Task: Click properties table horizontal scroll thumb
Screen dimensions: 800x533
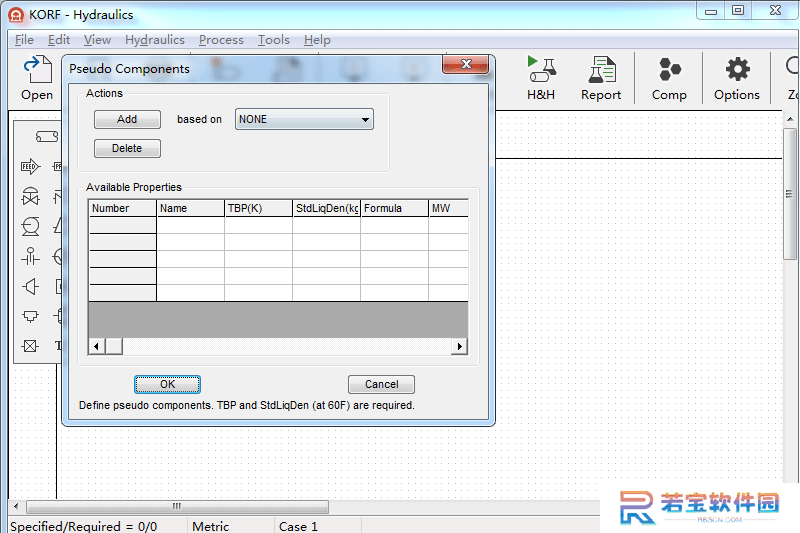Action: tap(114, 346)
